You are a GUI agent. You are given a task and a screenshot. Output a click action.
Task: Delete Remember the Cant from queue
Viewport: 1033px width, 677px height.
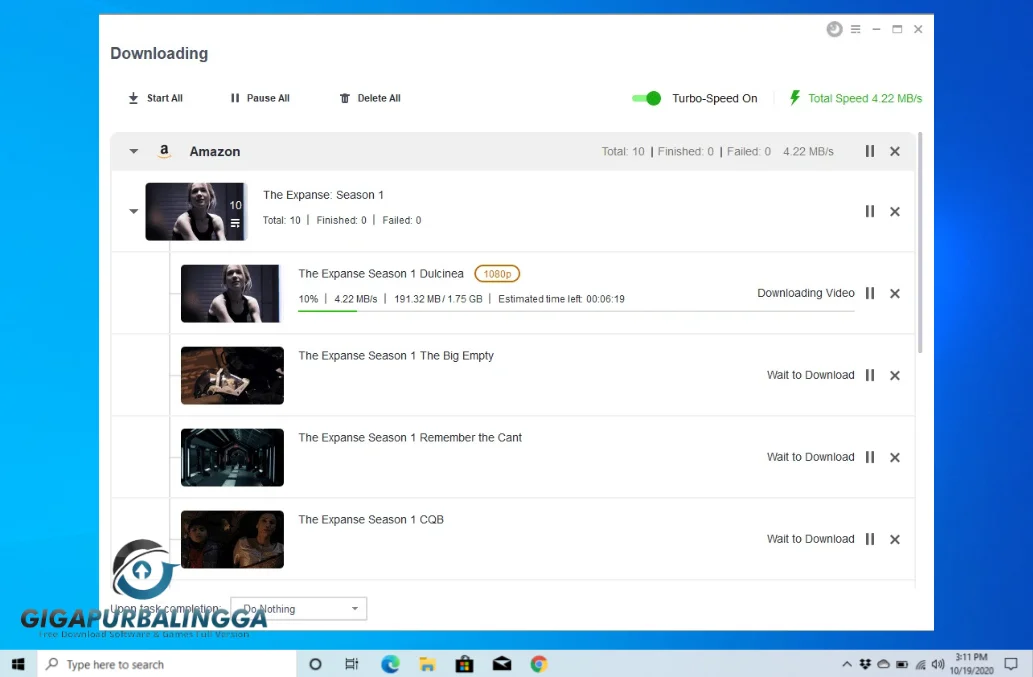[x=895, y=458]
